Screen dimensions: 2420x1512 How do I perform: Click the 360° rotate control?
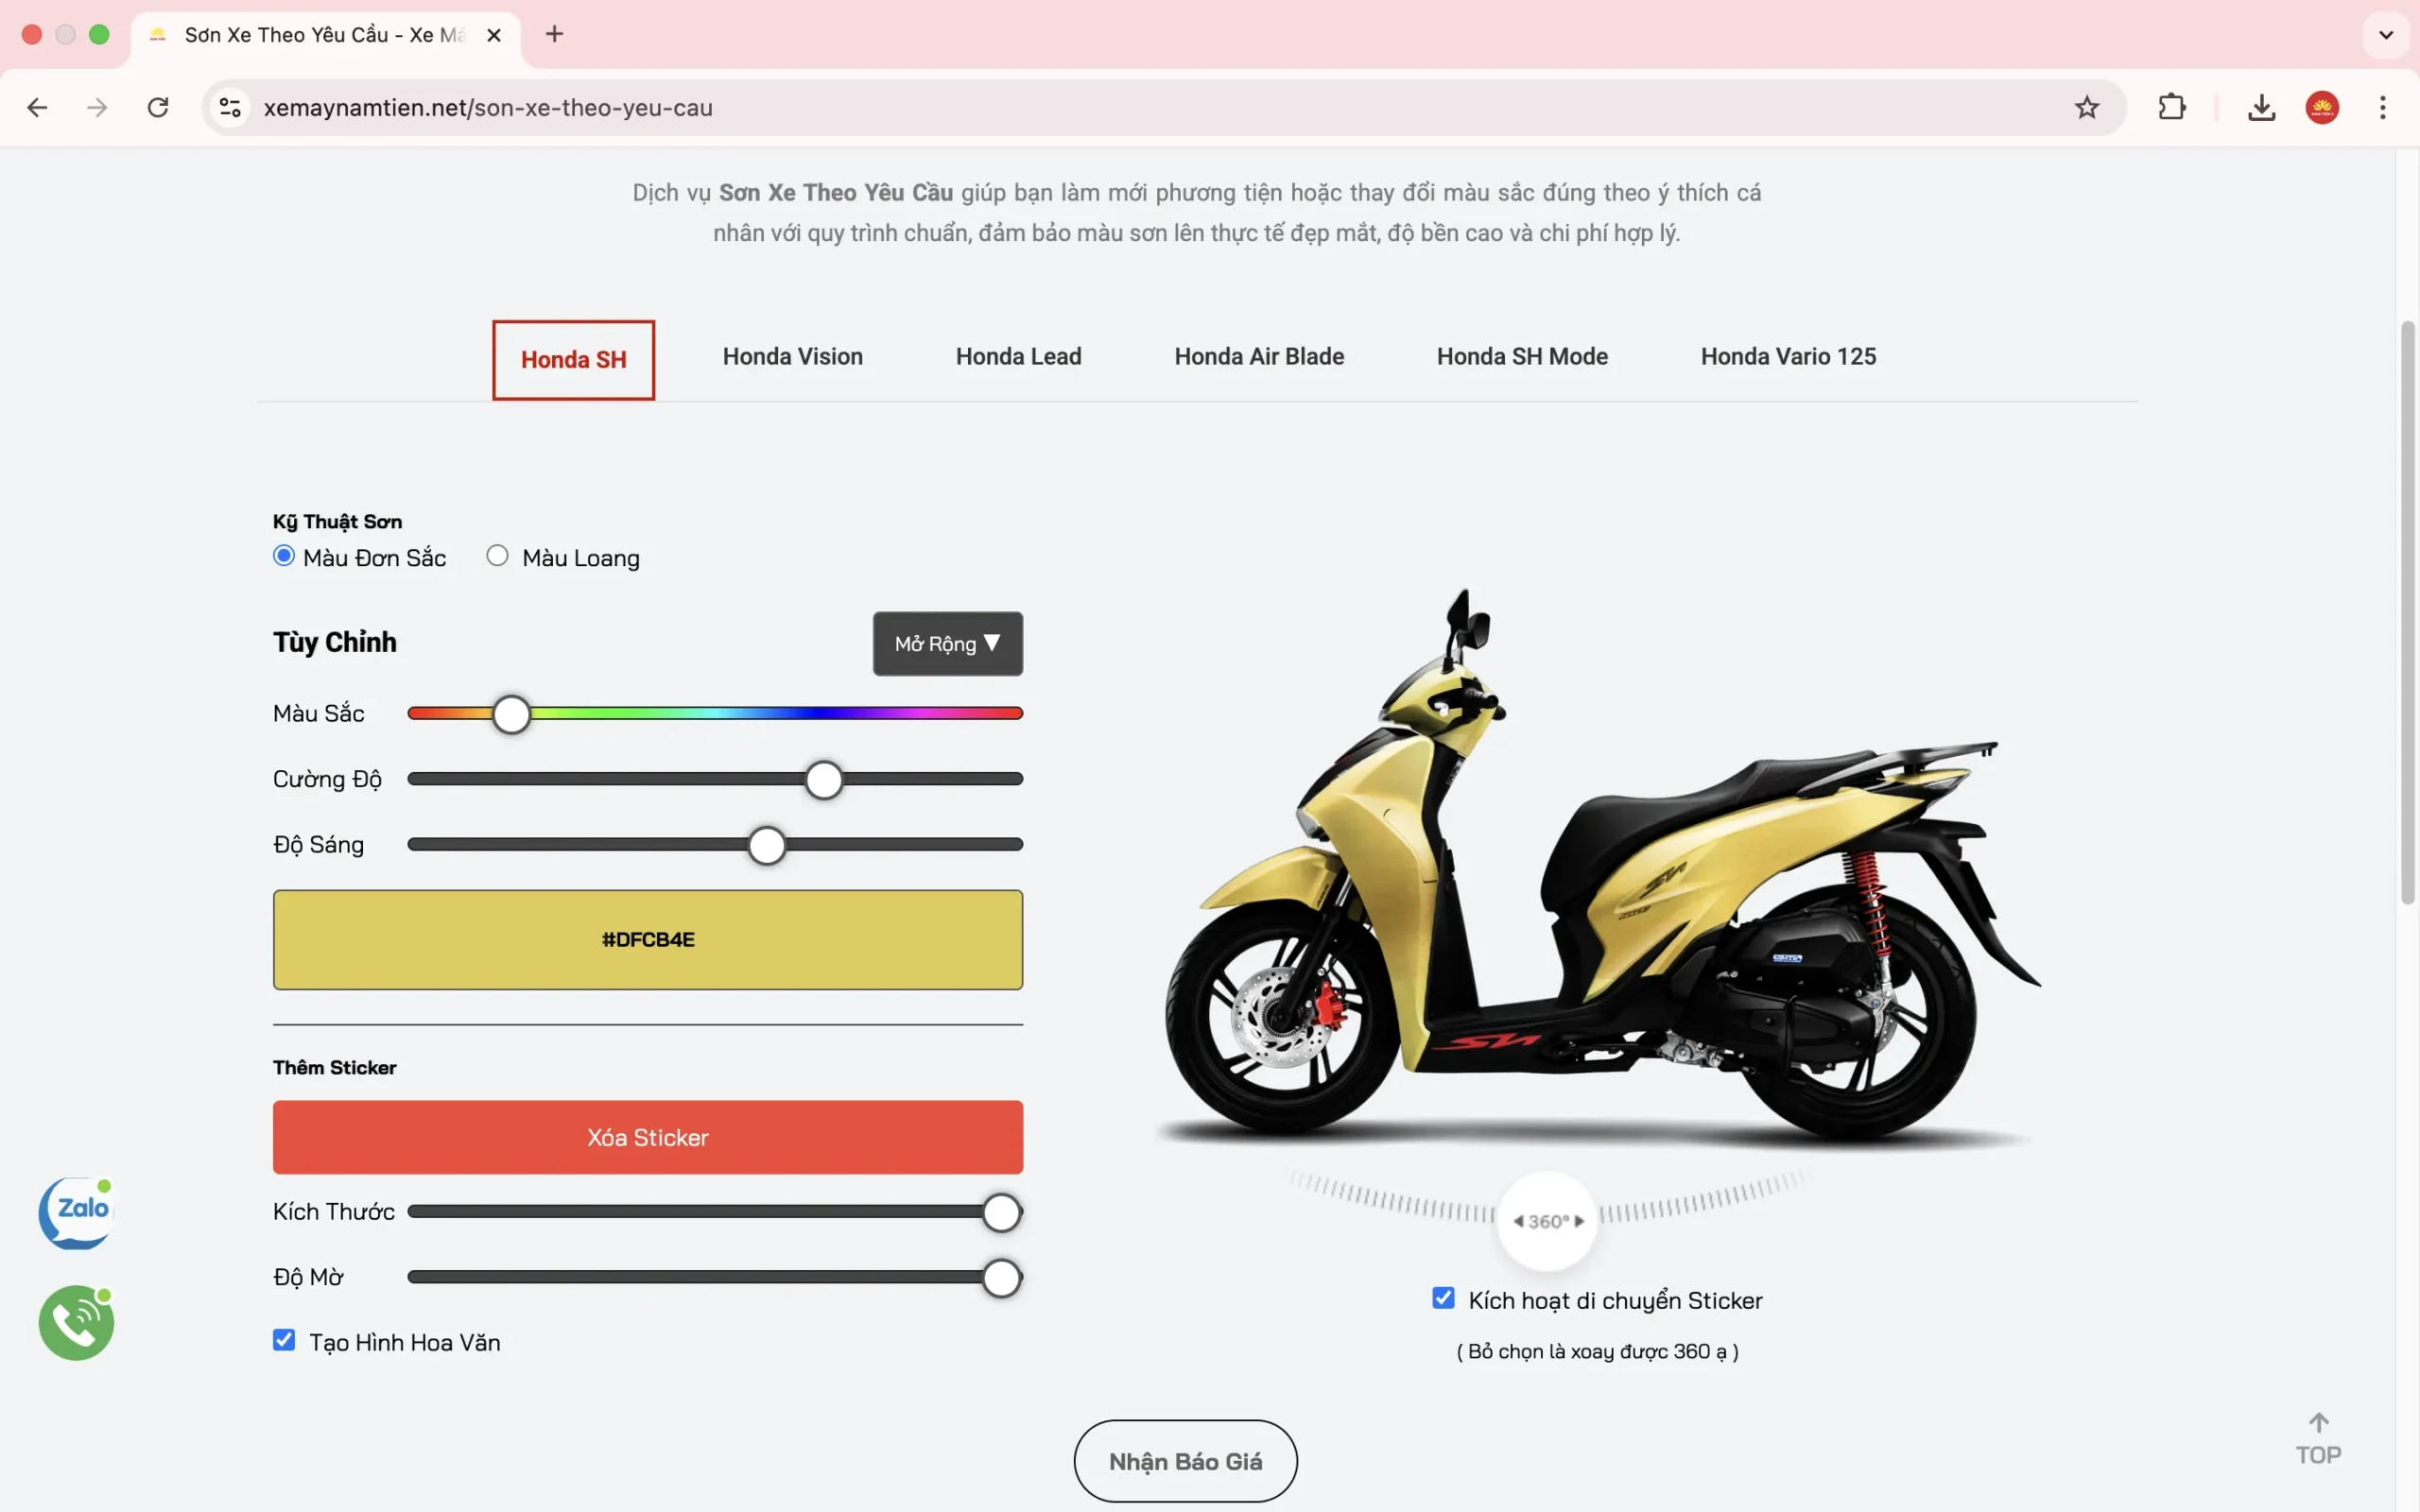click(x=1547, y=1221)
